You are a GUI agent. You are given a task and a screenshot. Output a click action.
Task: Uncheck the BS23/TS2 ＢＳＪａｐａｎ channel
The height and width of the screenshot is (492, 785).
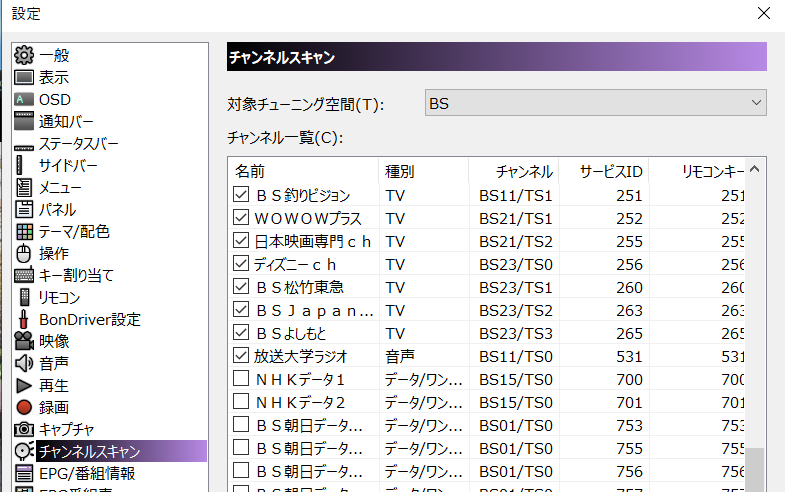coord(241,309)
